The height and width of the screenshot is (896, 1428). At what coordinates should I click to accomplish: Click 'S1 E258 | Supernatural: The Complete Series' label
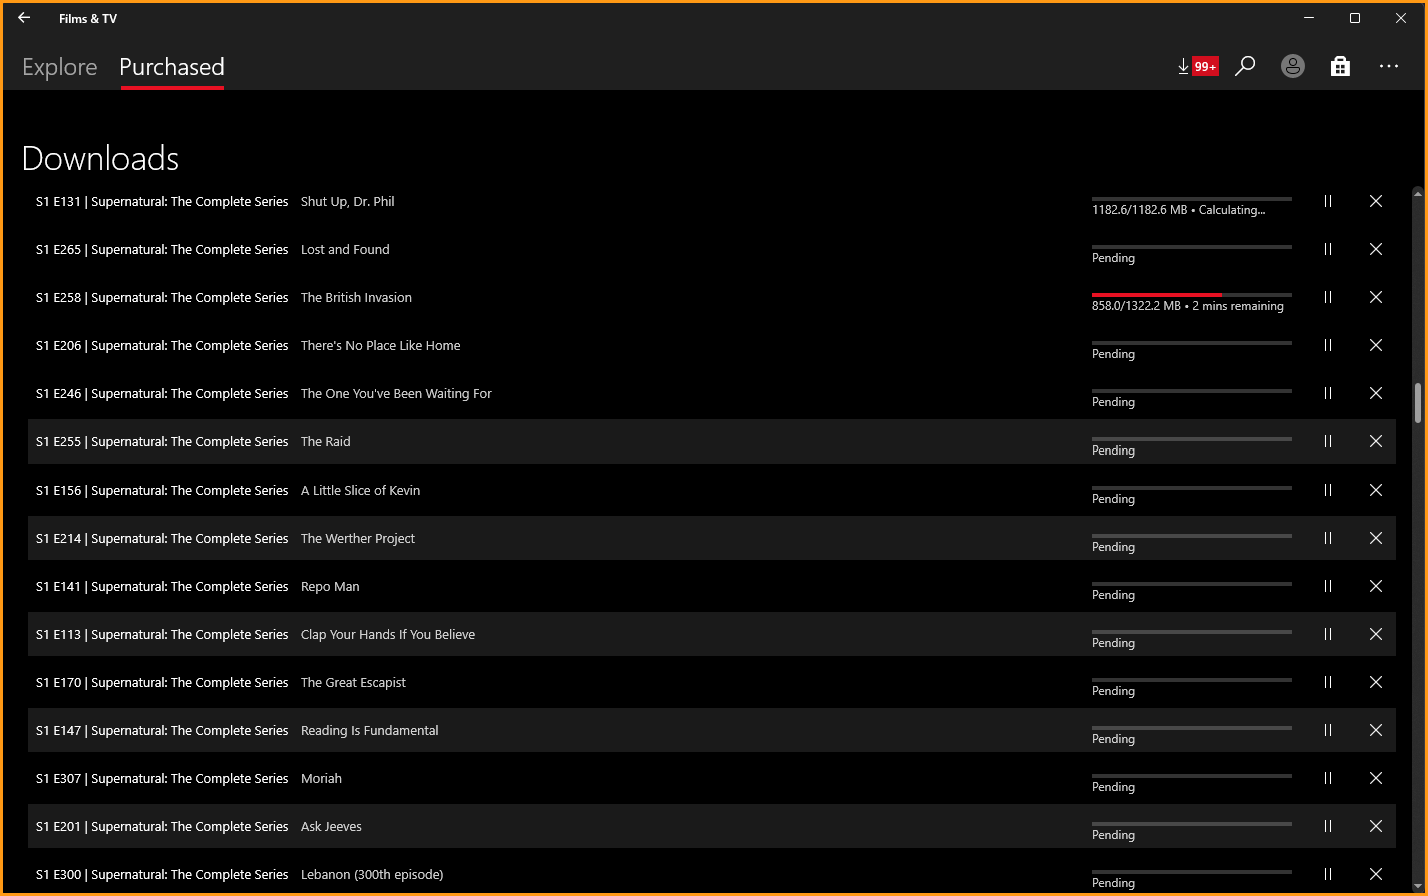(x=162, y=297)
